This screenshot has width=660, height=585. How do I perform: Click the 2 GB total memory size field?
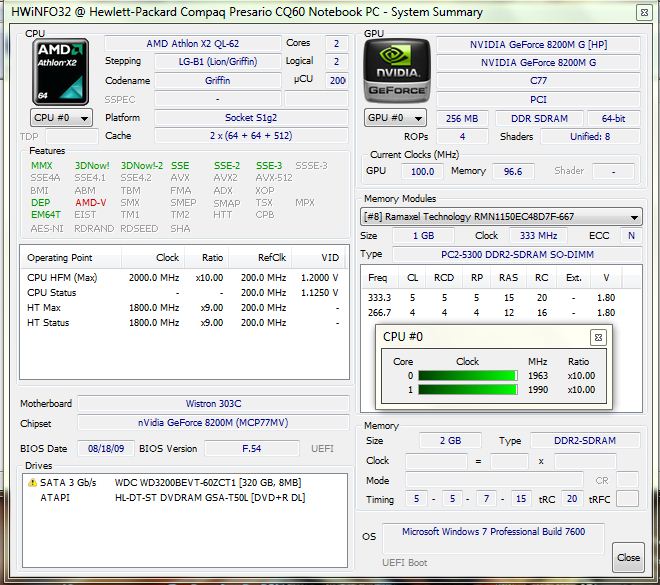[450, 441]
